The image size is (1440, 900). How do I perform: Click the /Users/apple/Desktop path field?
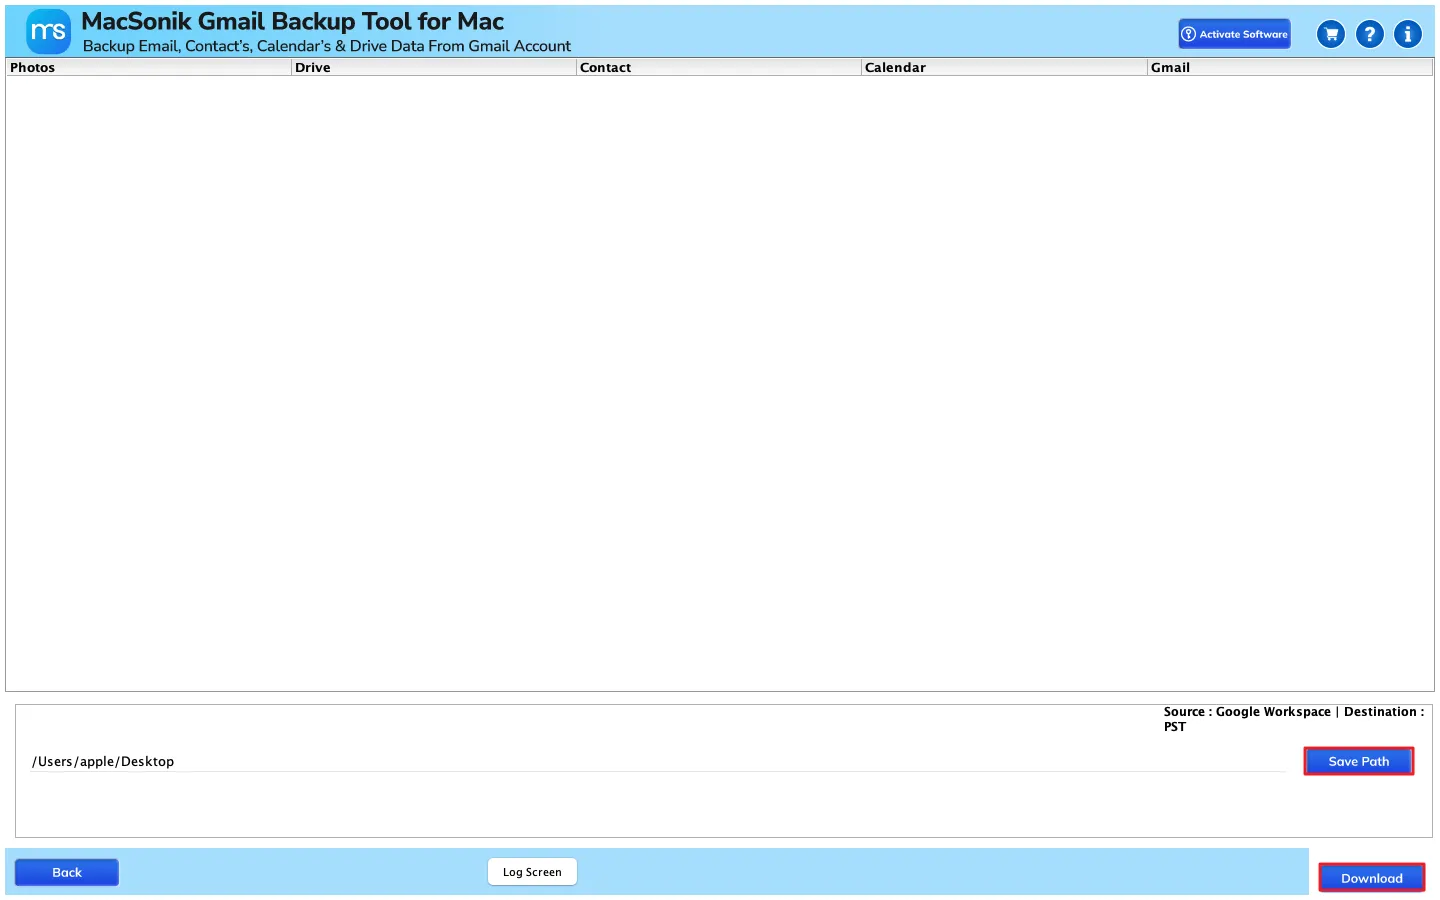[x=658, y=761]
